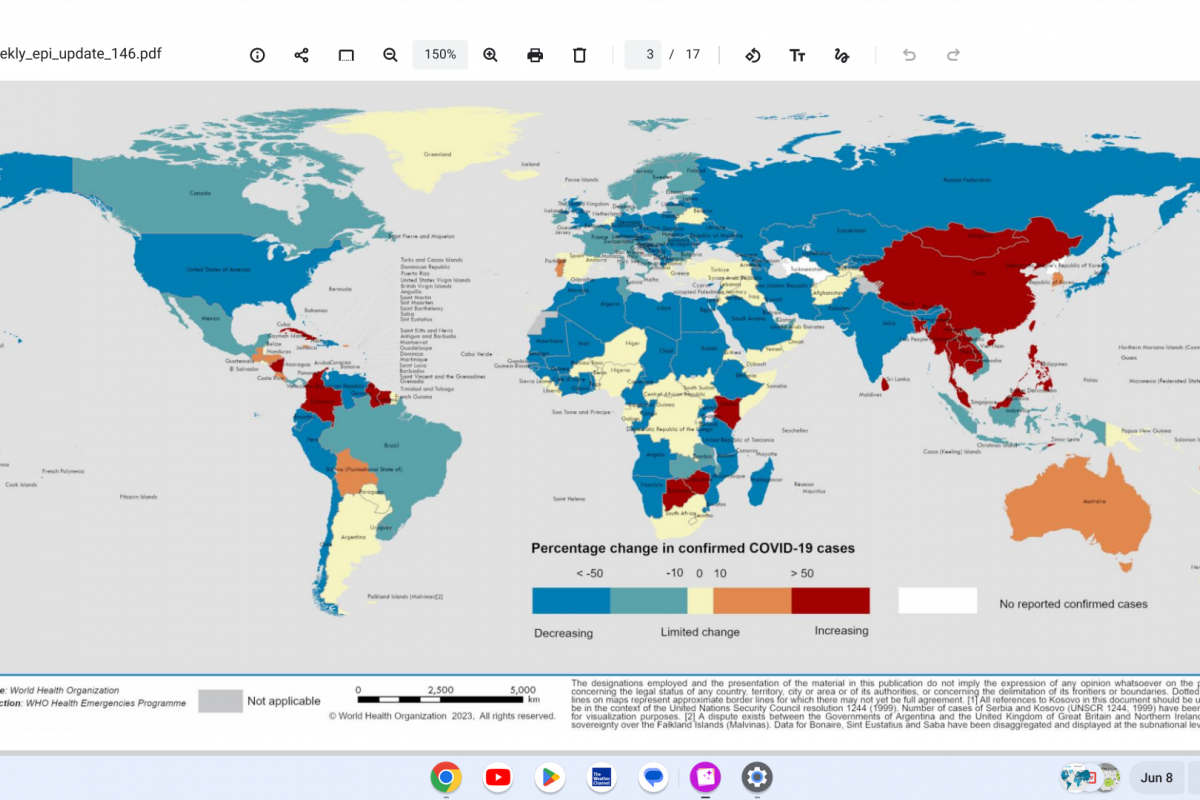Toggle the page thumbnails sidebar

(x=346, y=55)
